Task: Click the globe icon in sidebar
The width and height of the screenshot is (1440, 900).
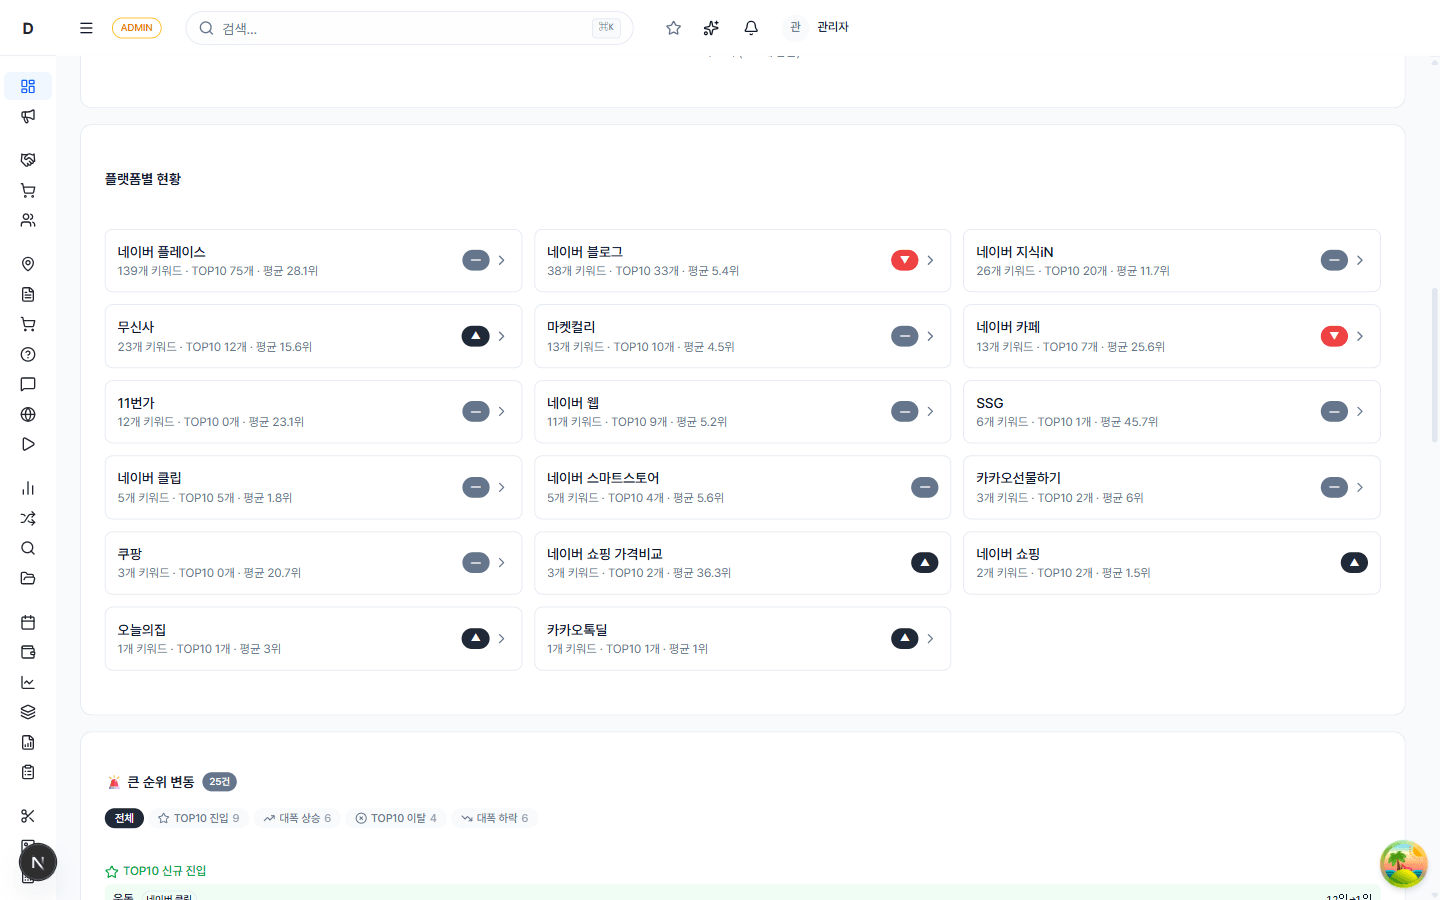Action: point(28,414)
